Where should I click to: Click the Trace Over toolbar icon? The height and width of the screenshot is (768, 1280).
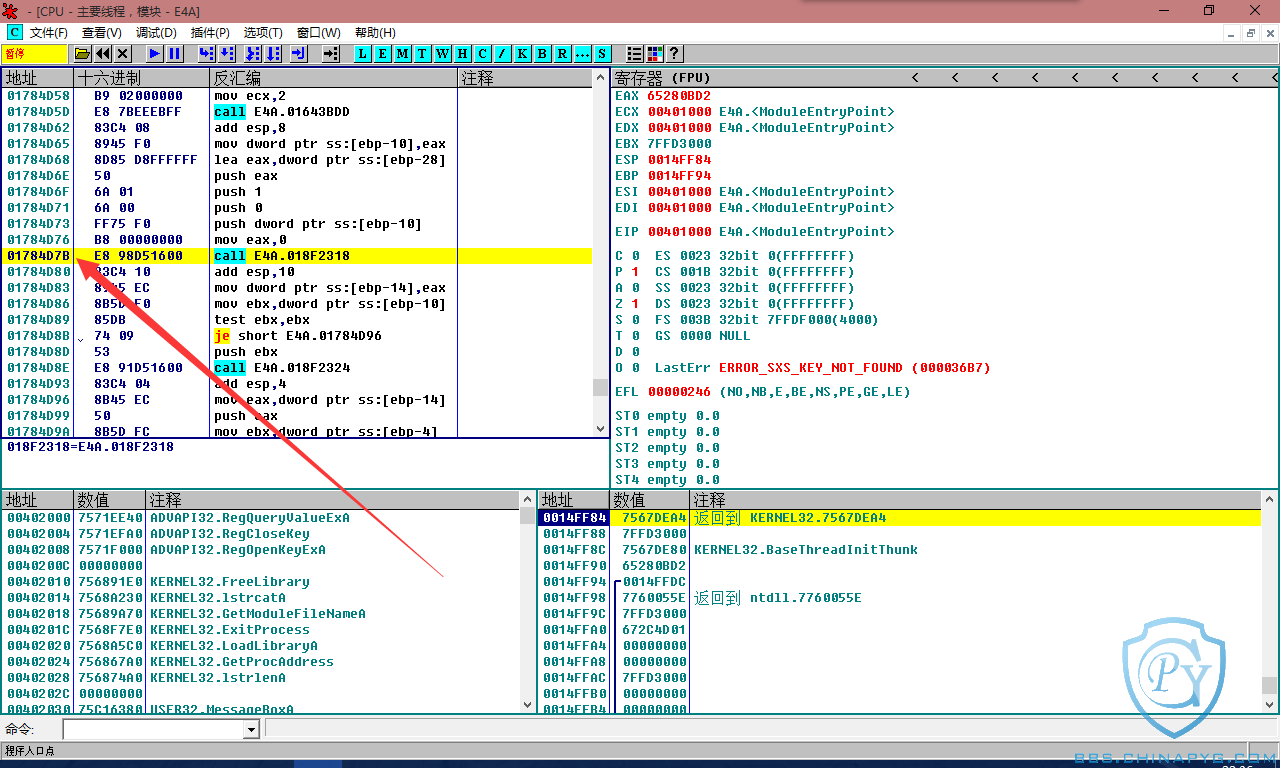coord(273,53)
